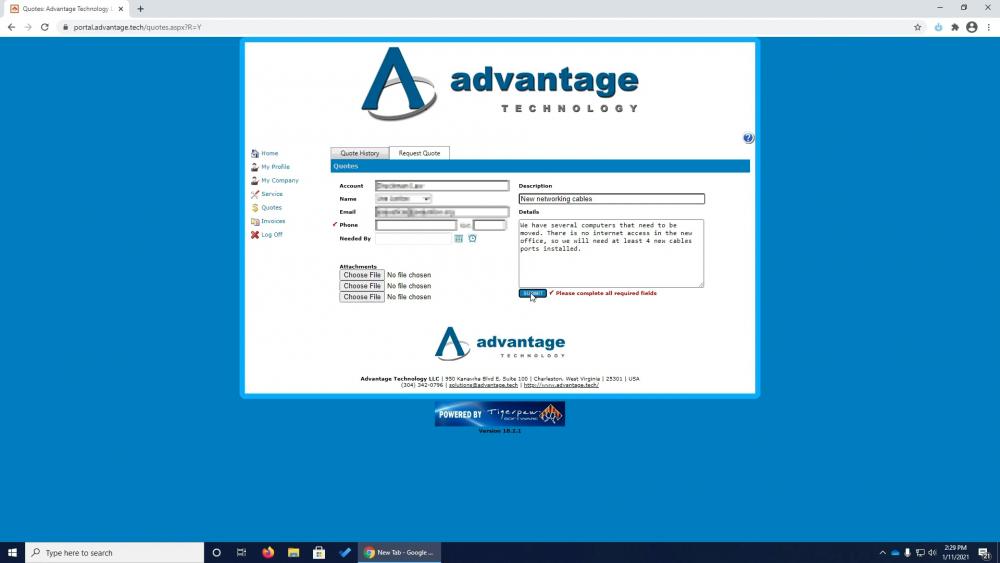Open My Company in sidebar
1000x563 pixels.
point(279,180)
